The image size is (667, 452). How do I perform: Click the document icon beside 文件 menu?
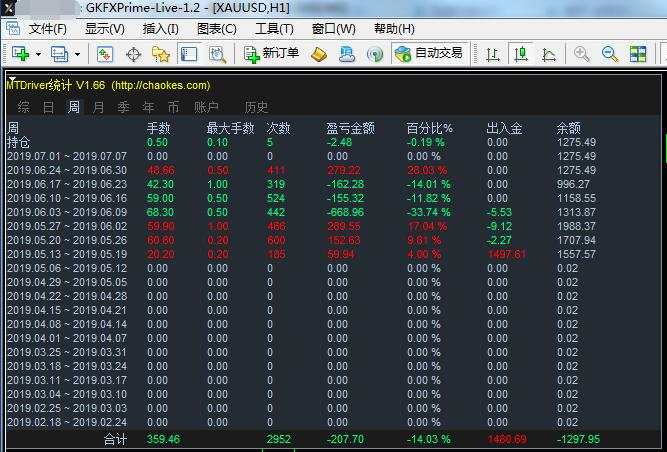[x=13, y=28]
